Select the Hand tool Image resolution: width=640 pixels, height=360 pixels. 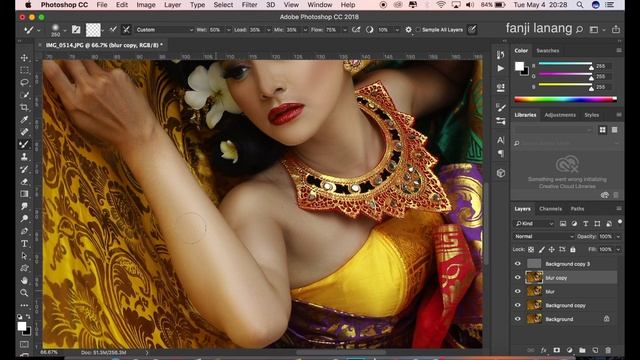[24, 280]
